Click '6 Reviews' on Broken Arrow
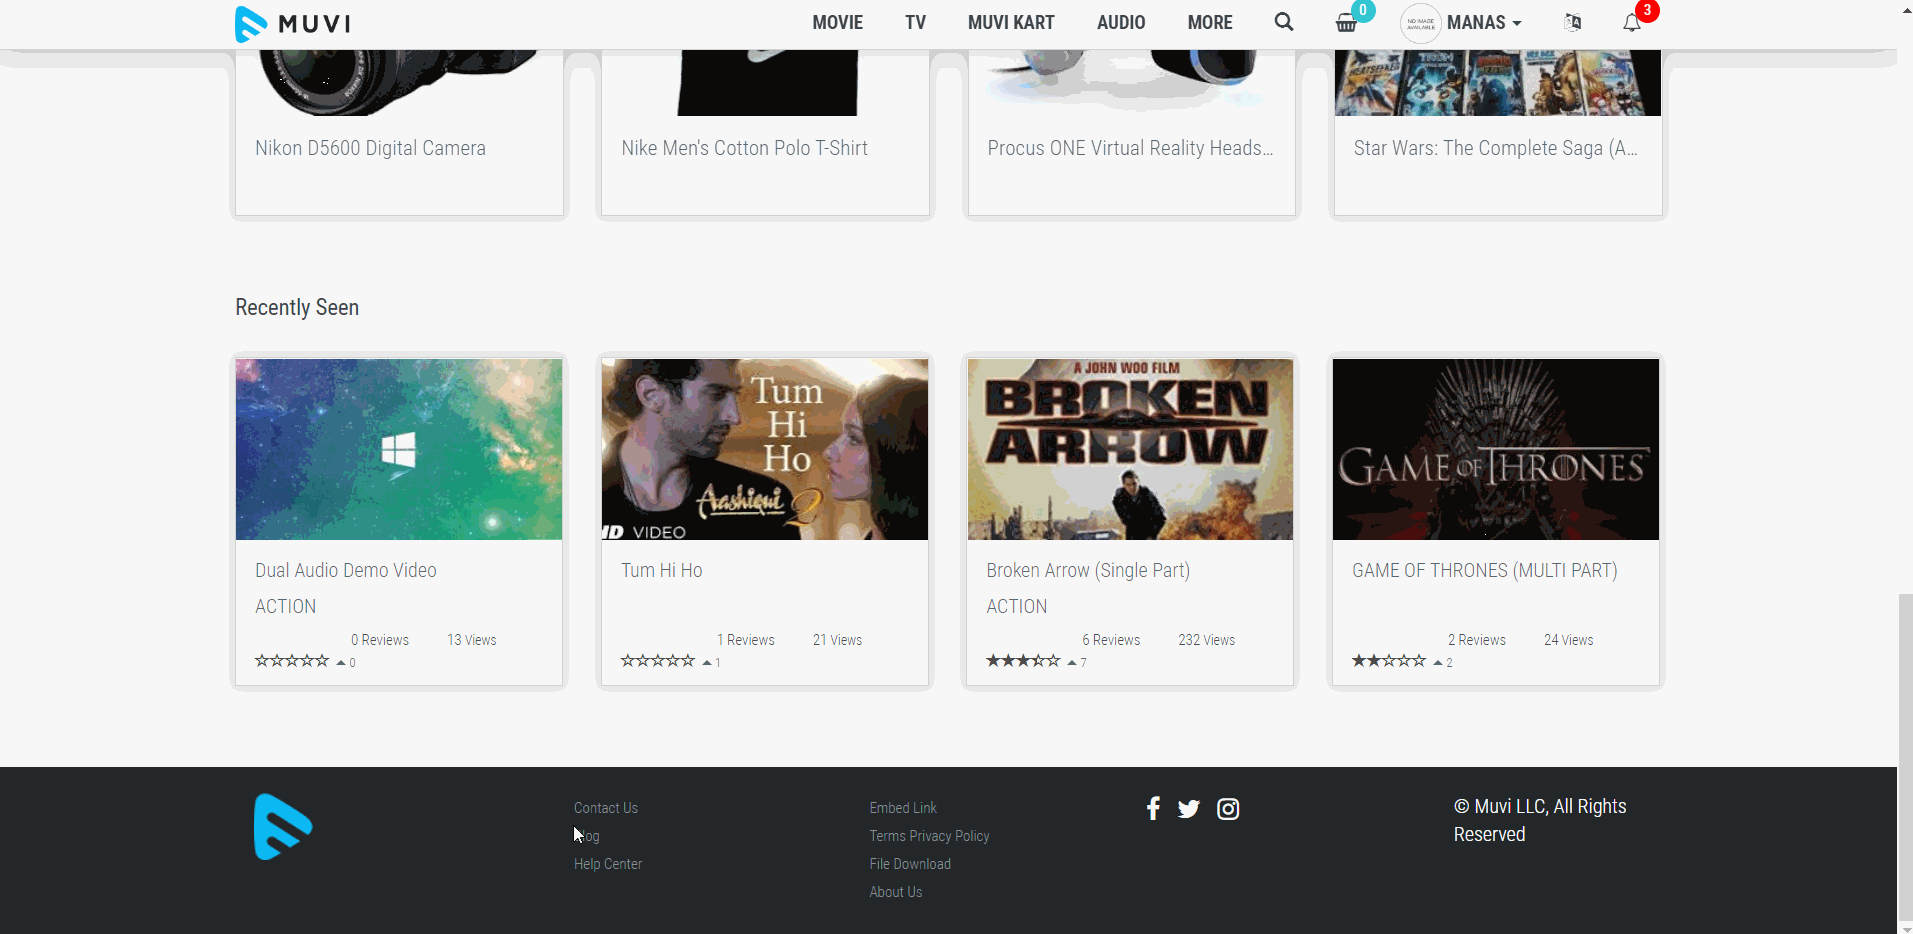Screen dimensions: 1913x934 click(x=1111, y=640)
